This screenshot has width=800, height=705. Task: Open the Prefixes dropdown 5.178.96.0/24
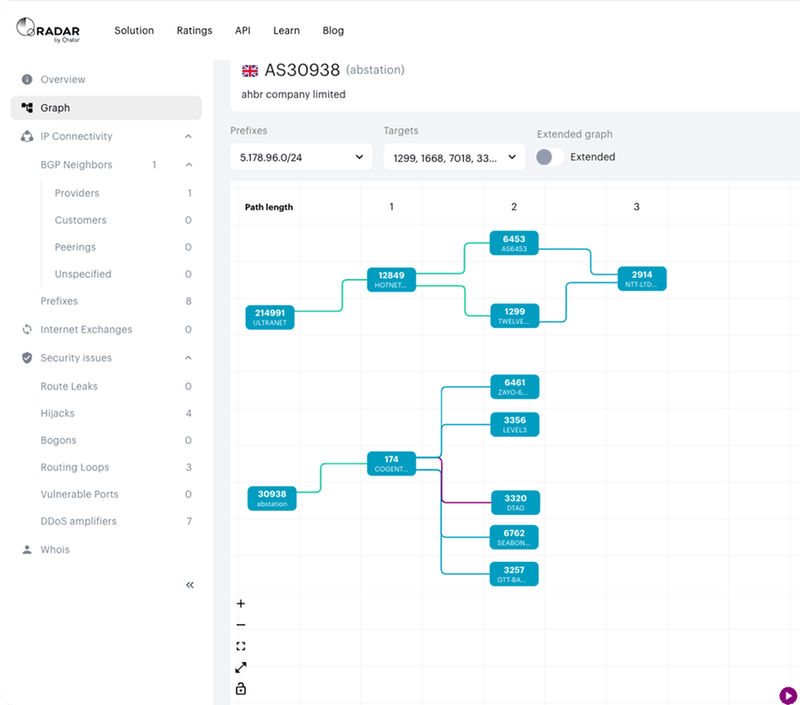coord(301,157)
